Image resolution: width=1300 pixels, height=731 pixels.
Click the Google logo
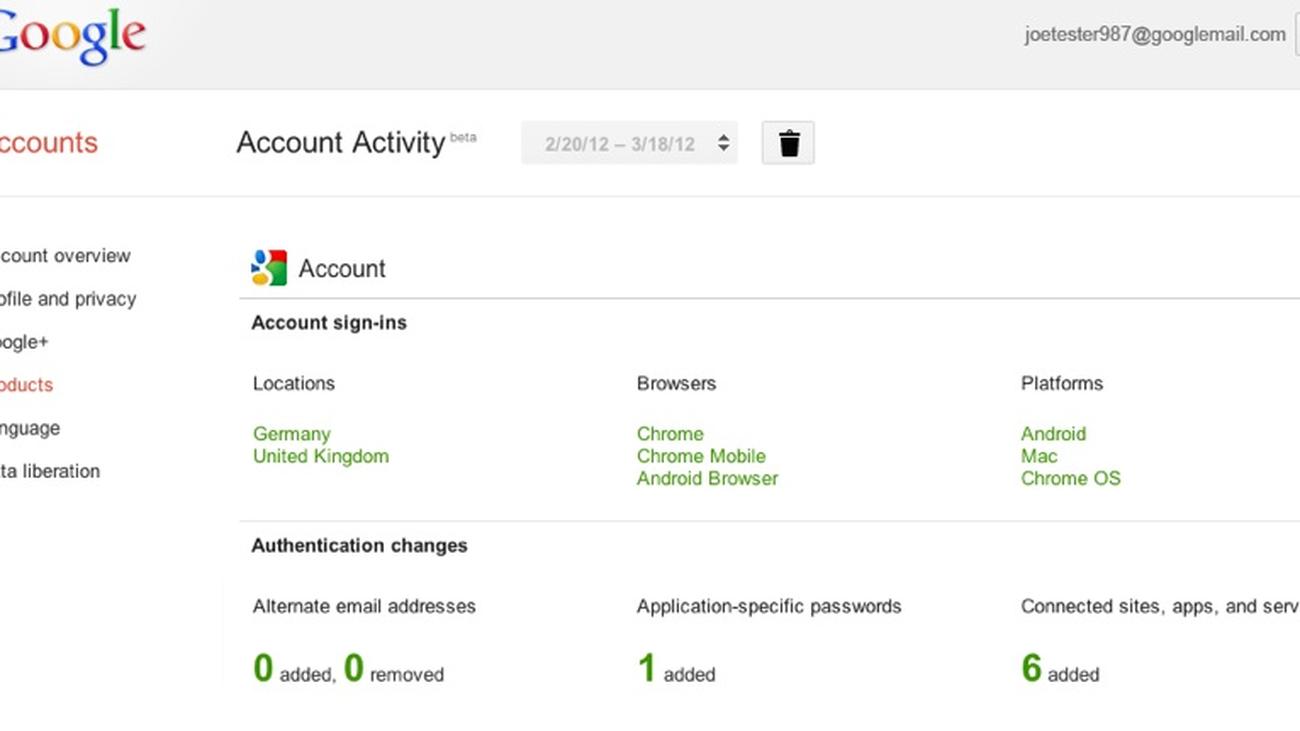(x=72, y=37)
